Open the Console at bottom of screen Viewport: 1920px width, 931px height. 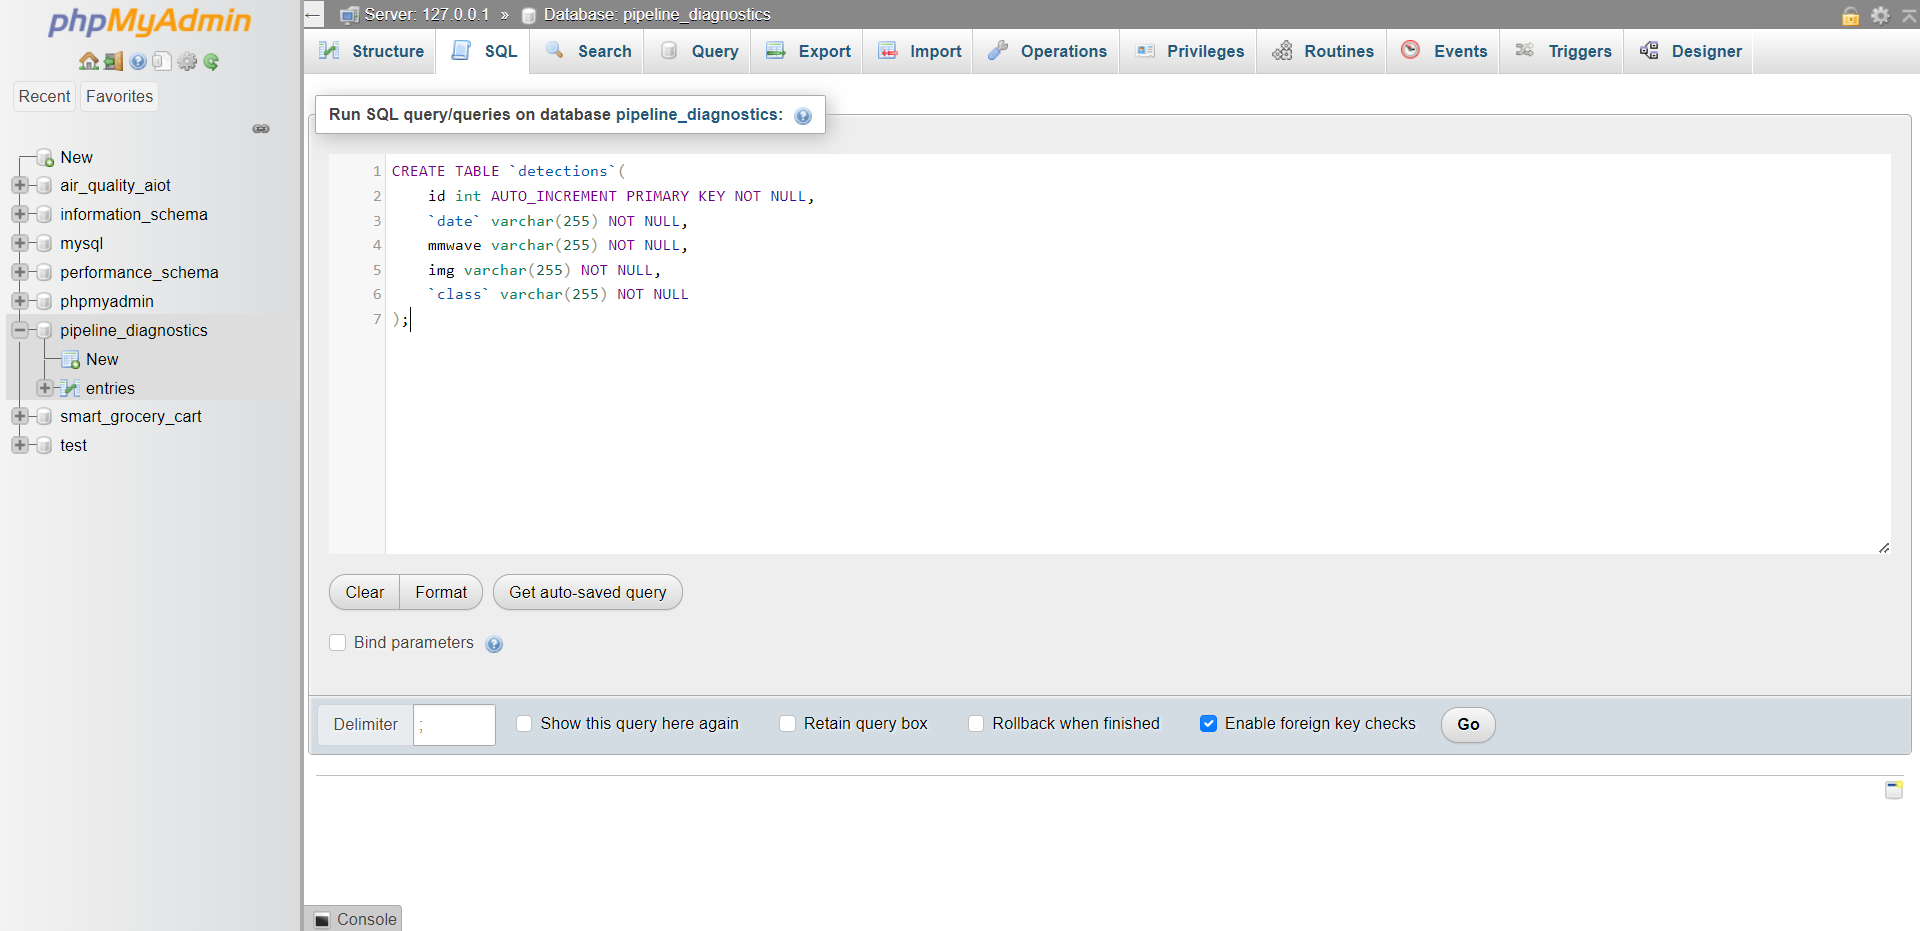point(352,918)
